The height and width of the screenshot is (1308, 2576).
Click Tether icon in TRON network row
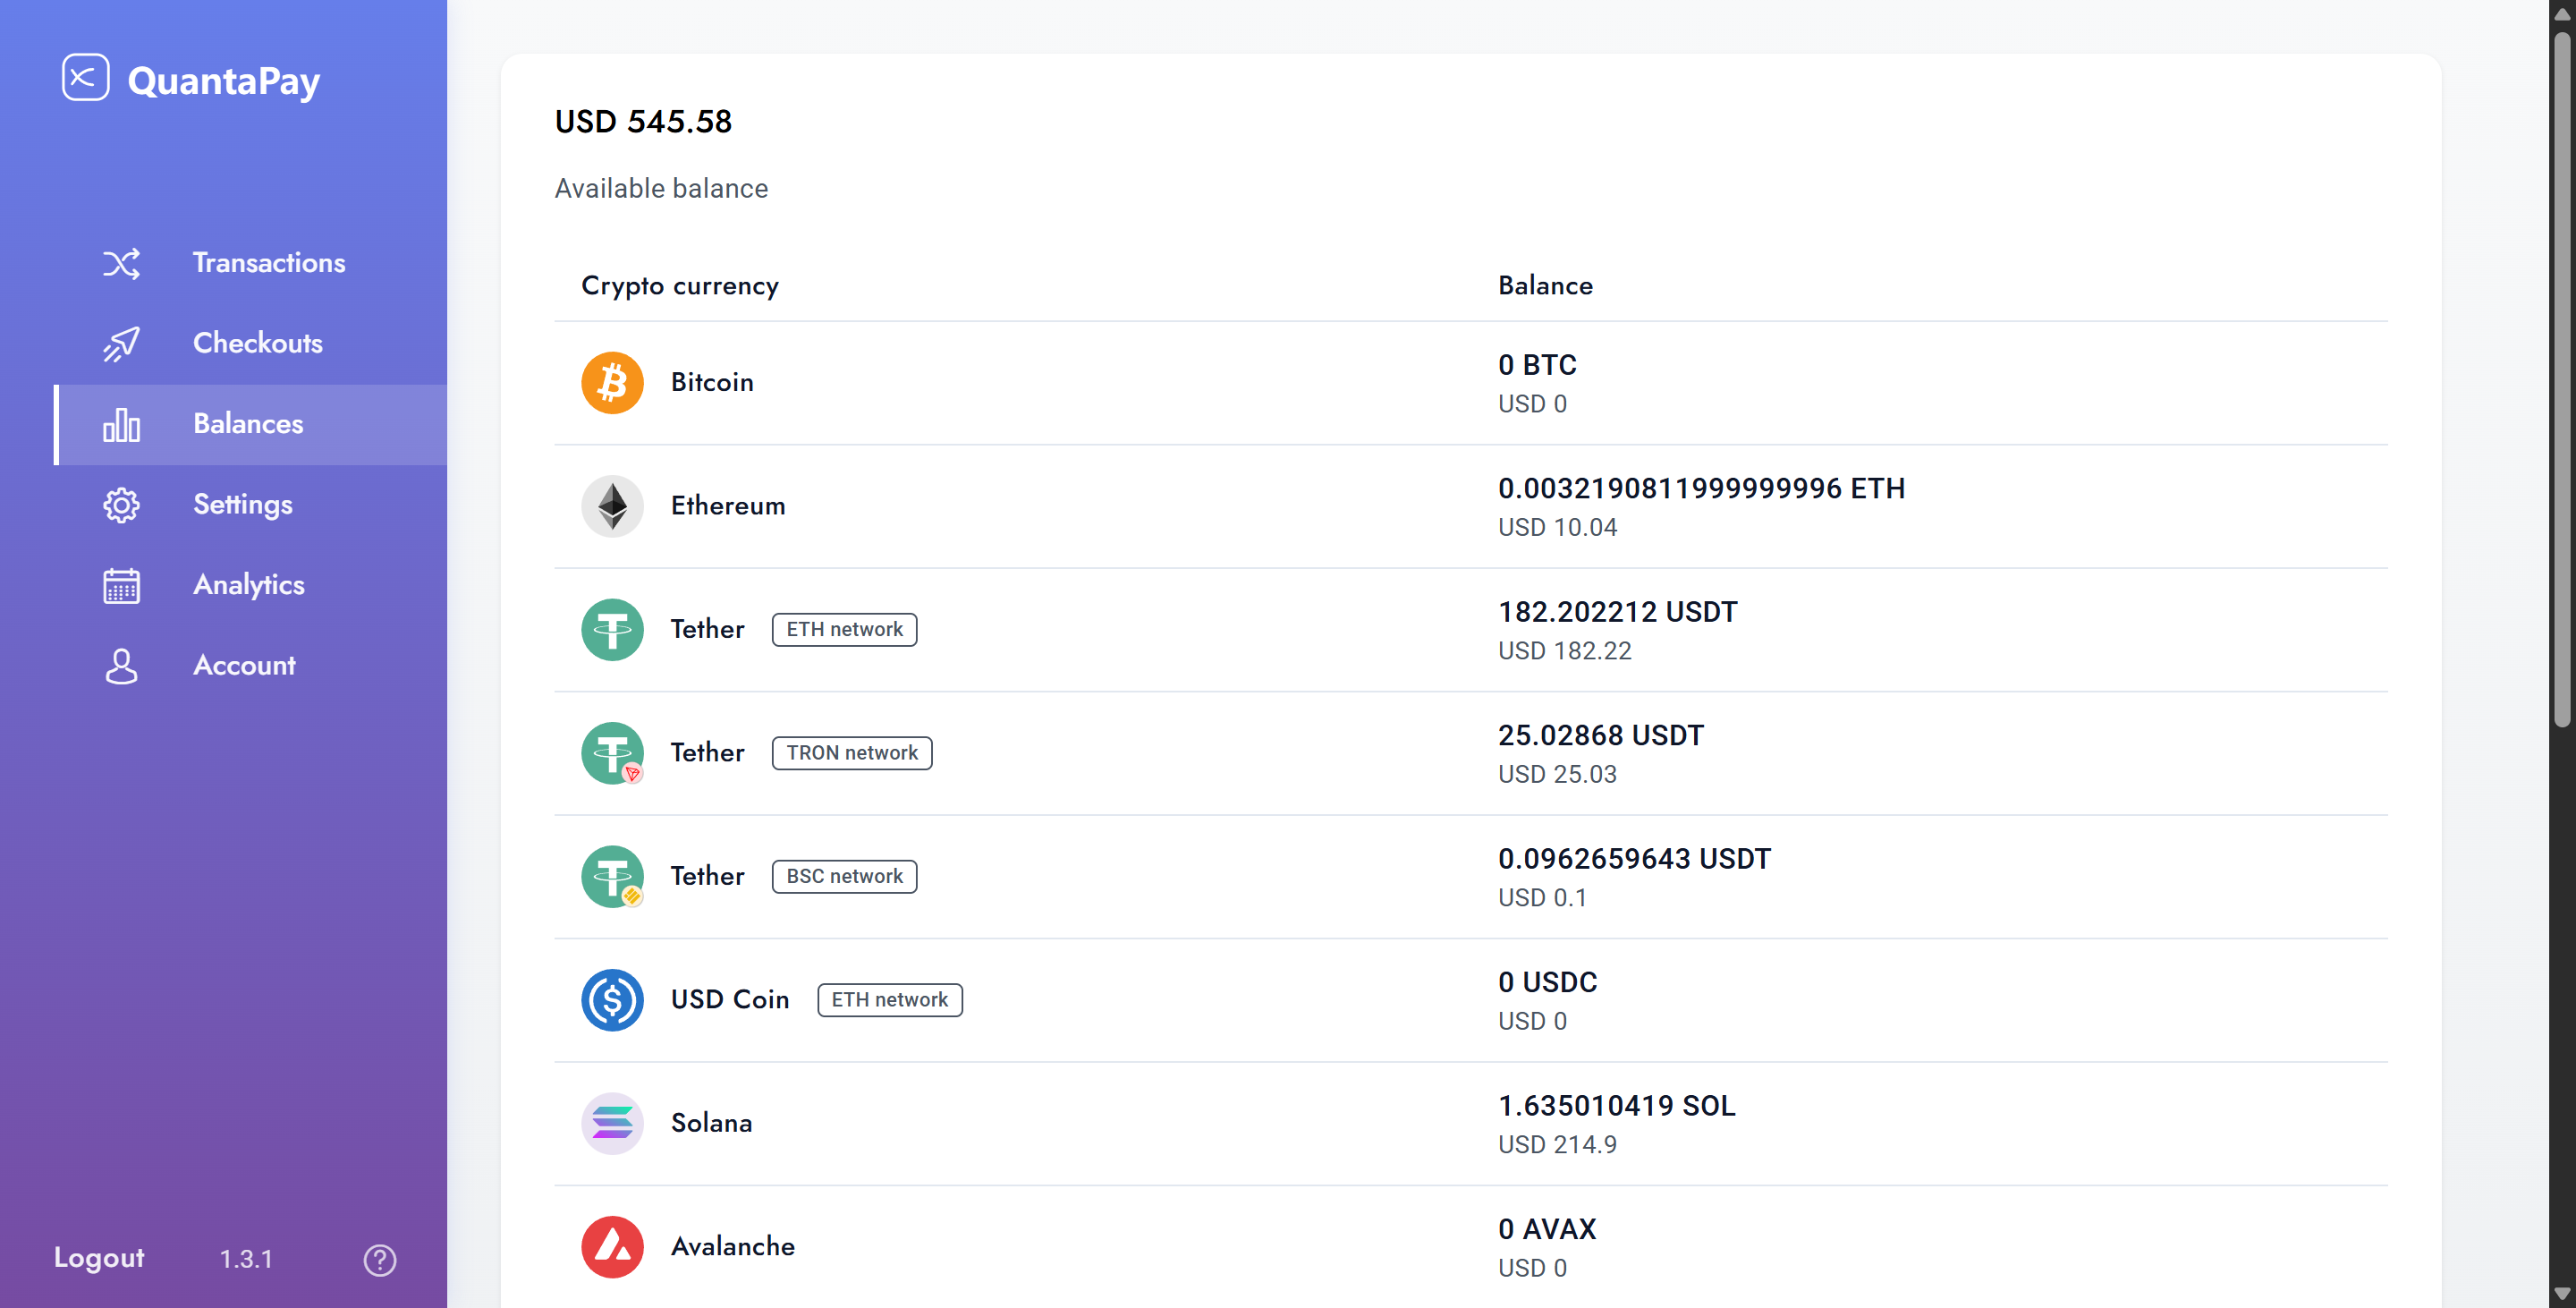(x=612, y=753)
